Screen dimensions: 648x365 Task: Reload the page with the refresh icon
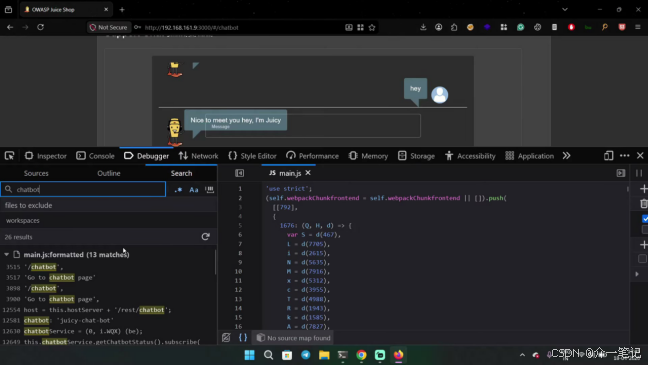click(40, 27)
